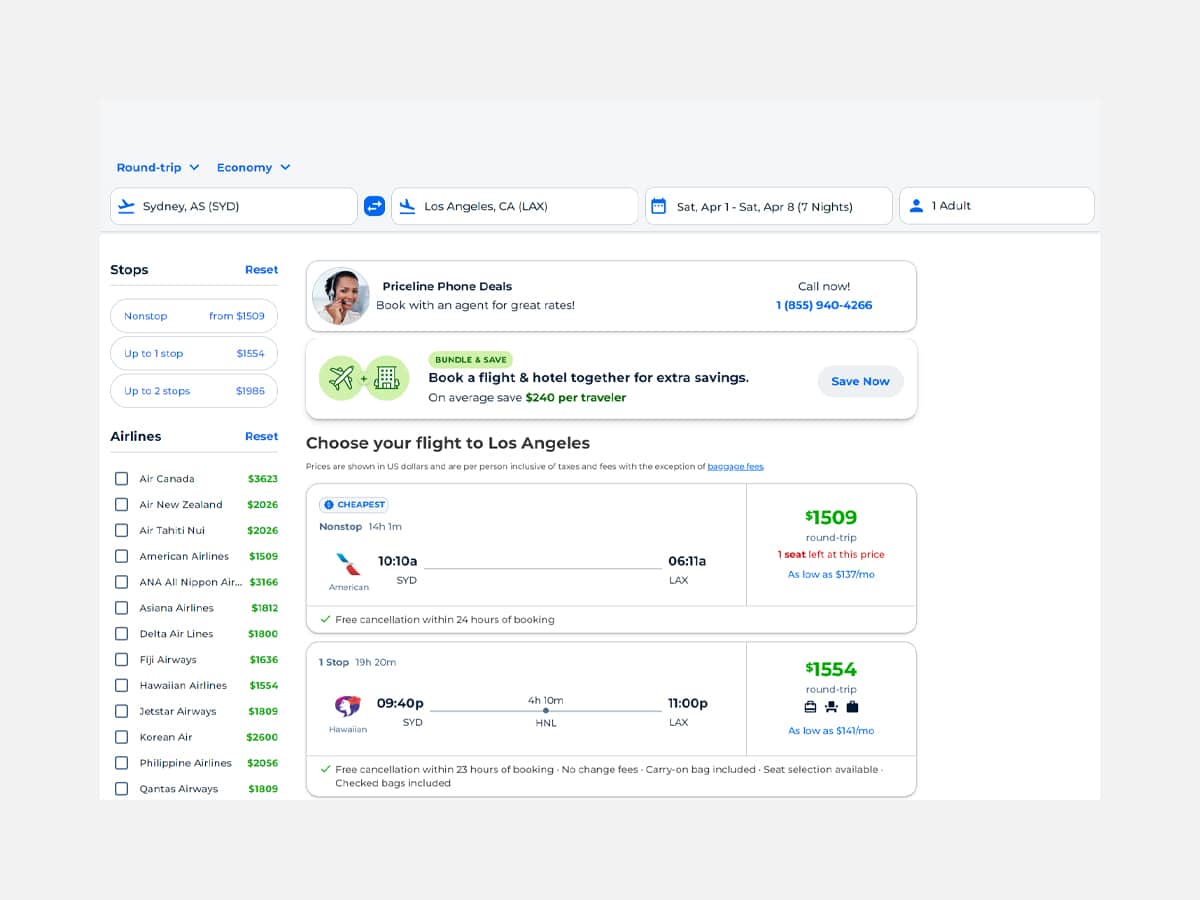Check the Jetstar Airways filter
This screenshot has width=1200, height=900.
pyautogui.click(x=121, y=711)
